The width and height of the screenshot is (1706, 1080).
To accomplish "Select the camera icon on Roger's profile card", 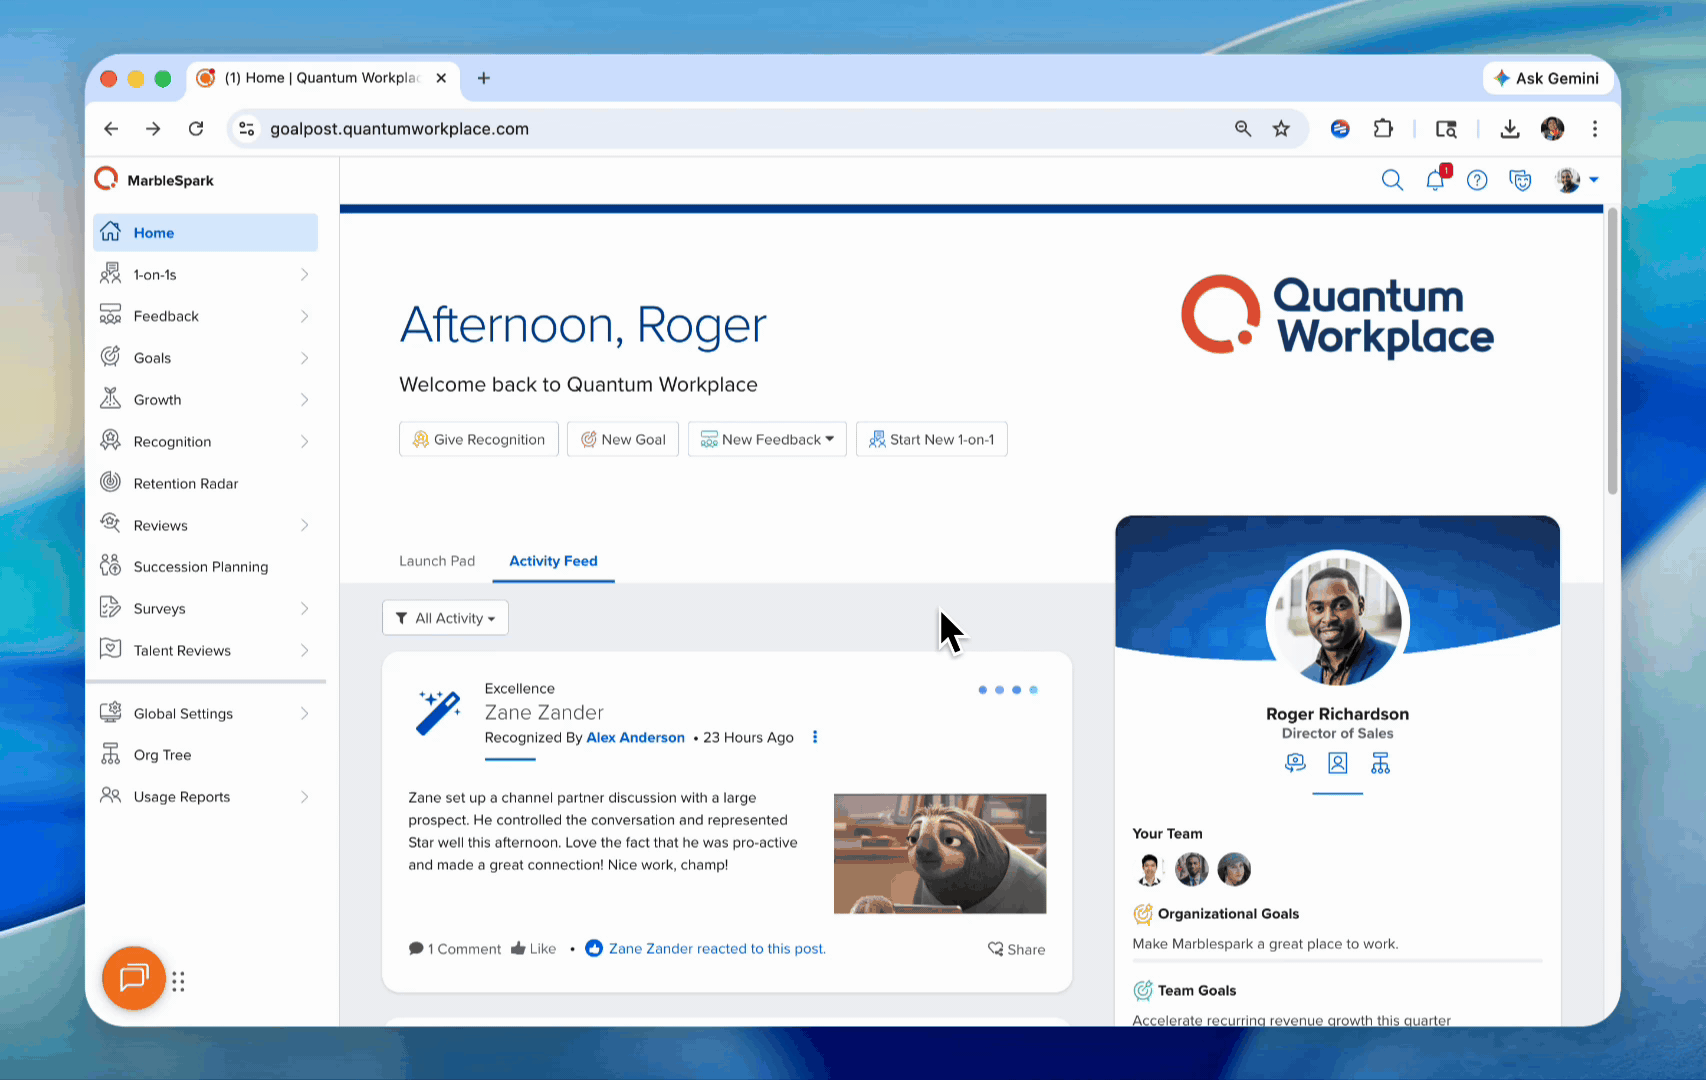I will point(1295,763).
